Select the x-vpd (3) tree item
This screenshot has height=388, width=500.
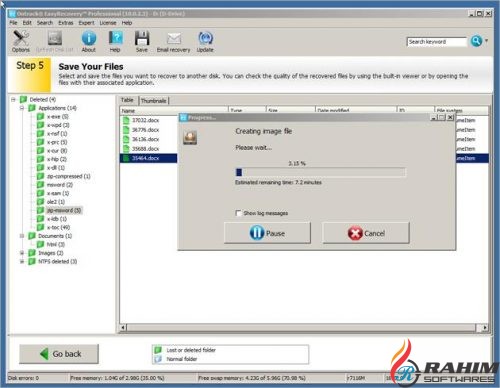(x=58, y=125)
